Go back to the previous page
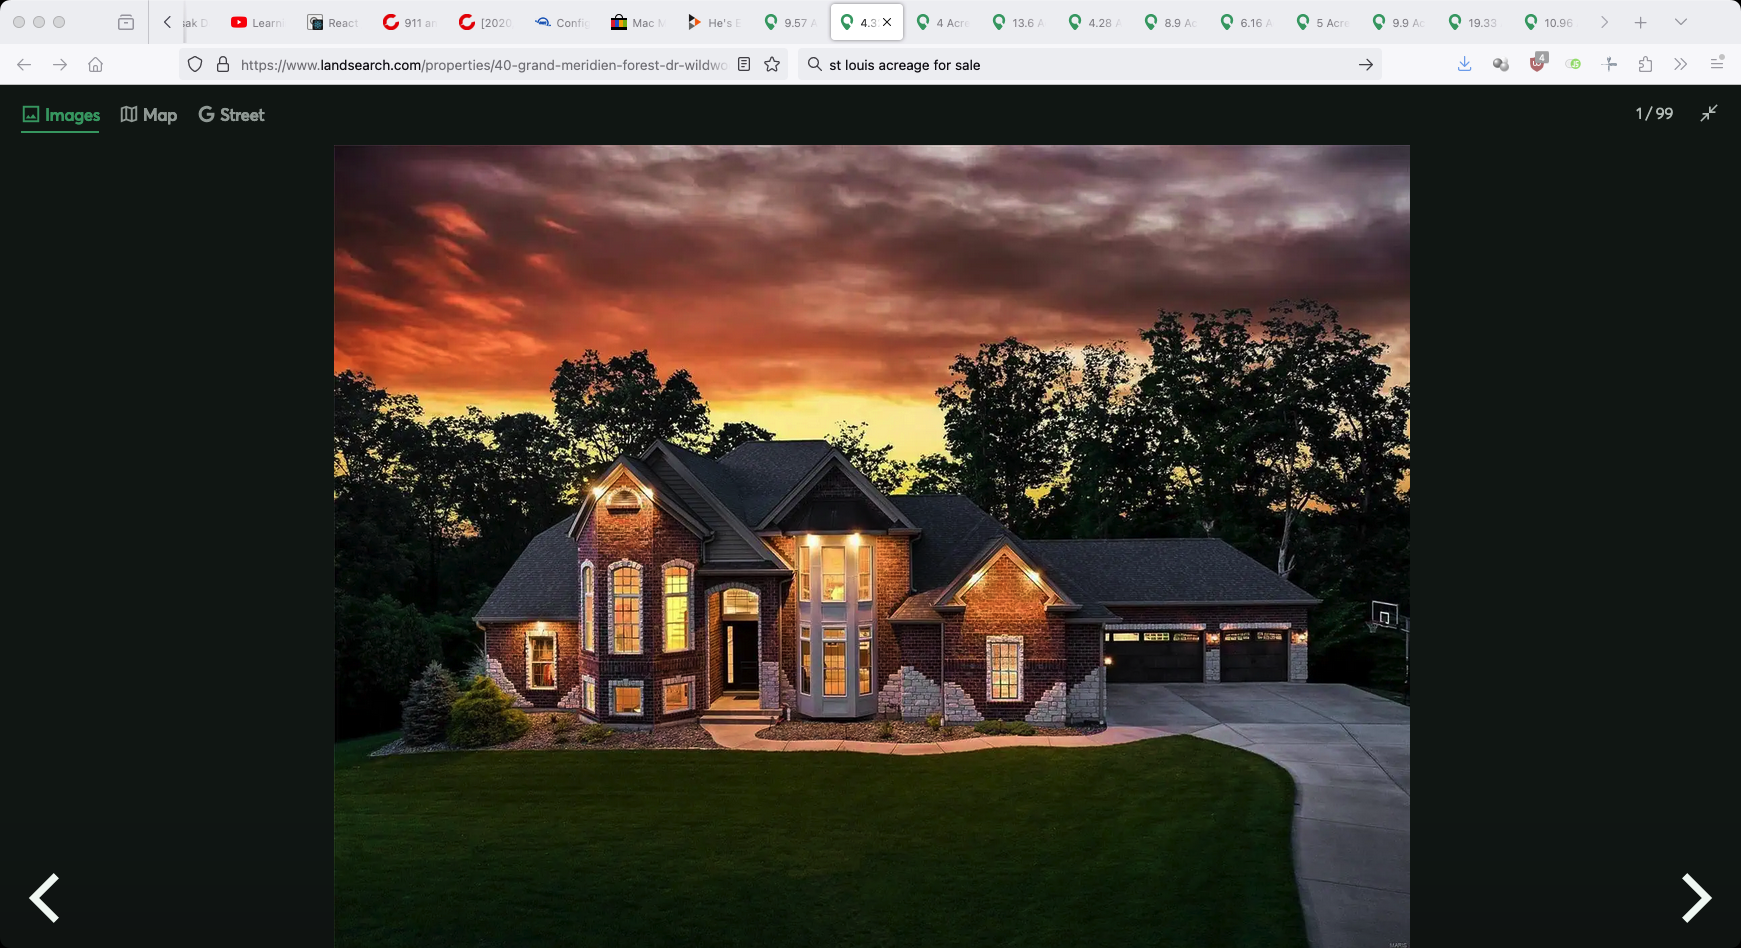Image resolution: width=1741 pixels, height=948 pixels. 24,65
